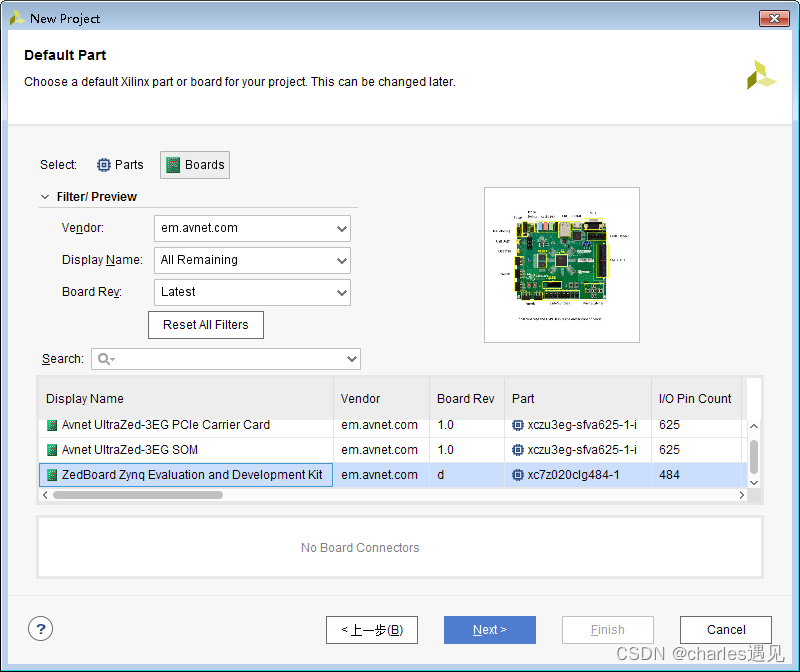Click I/O pin count 484 cell
This screenshot has width=800, height=672.
696,475
